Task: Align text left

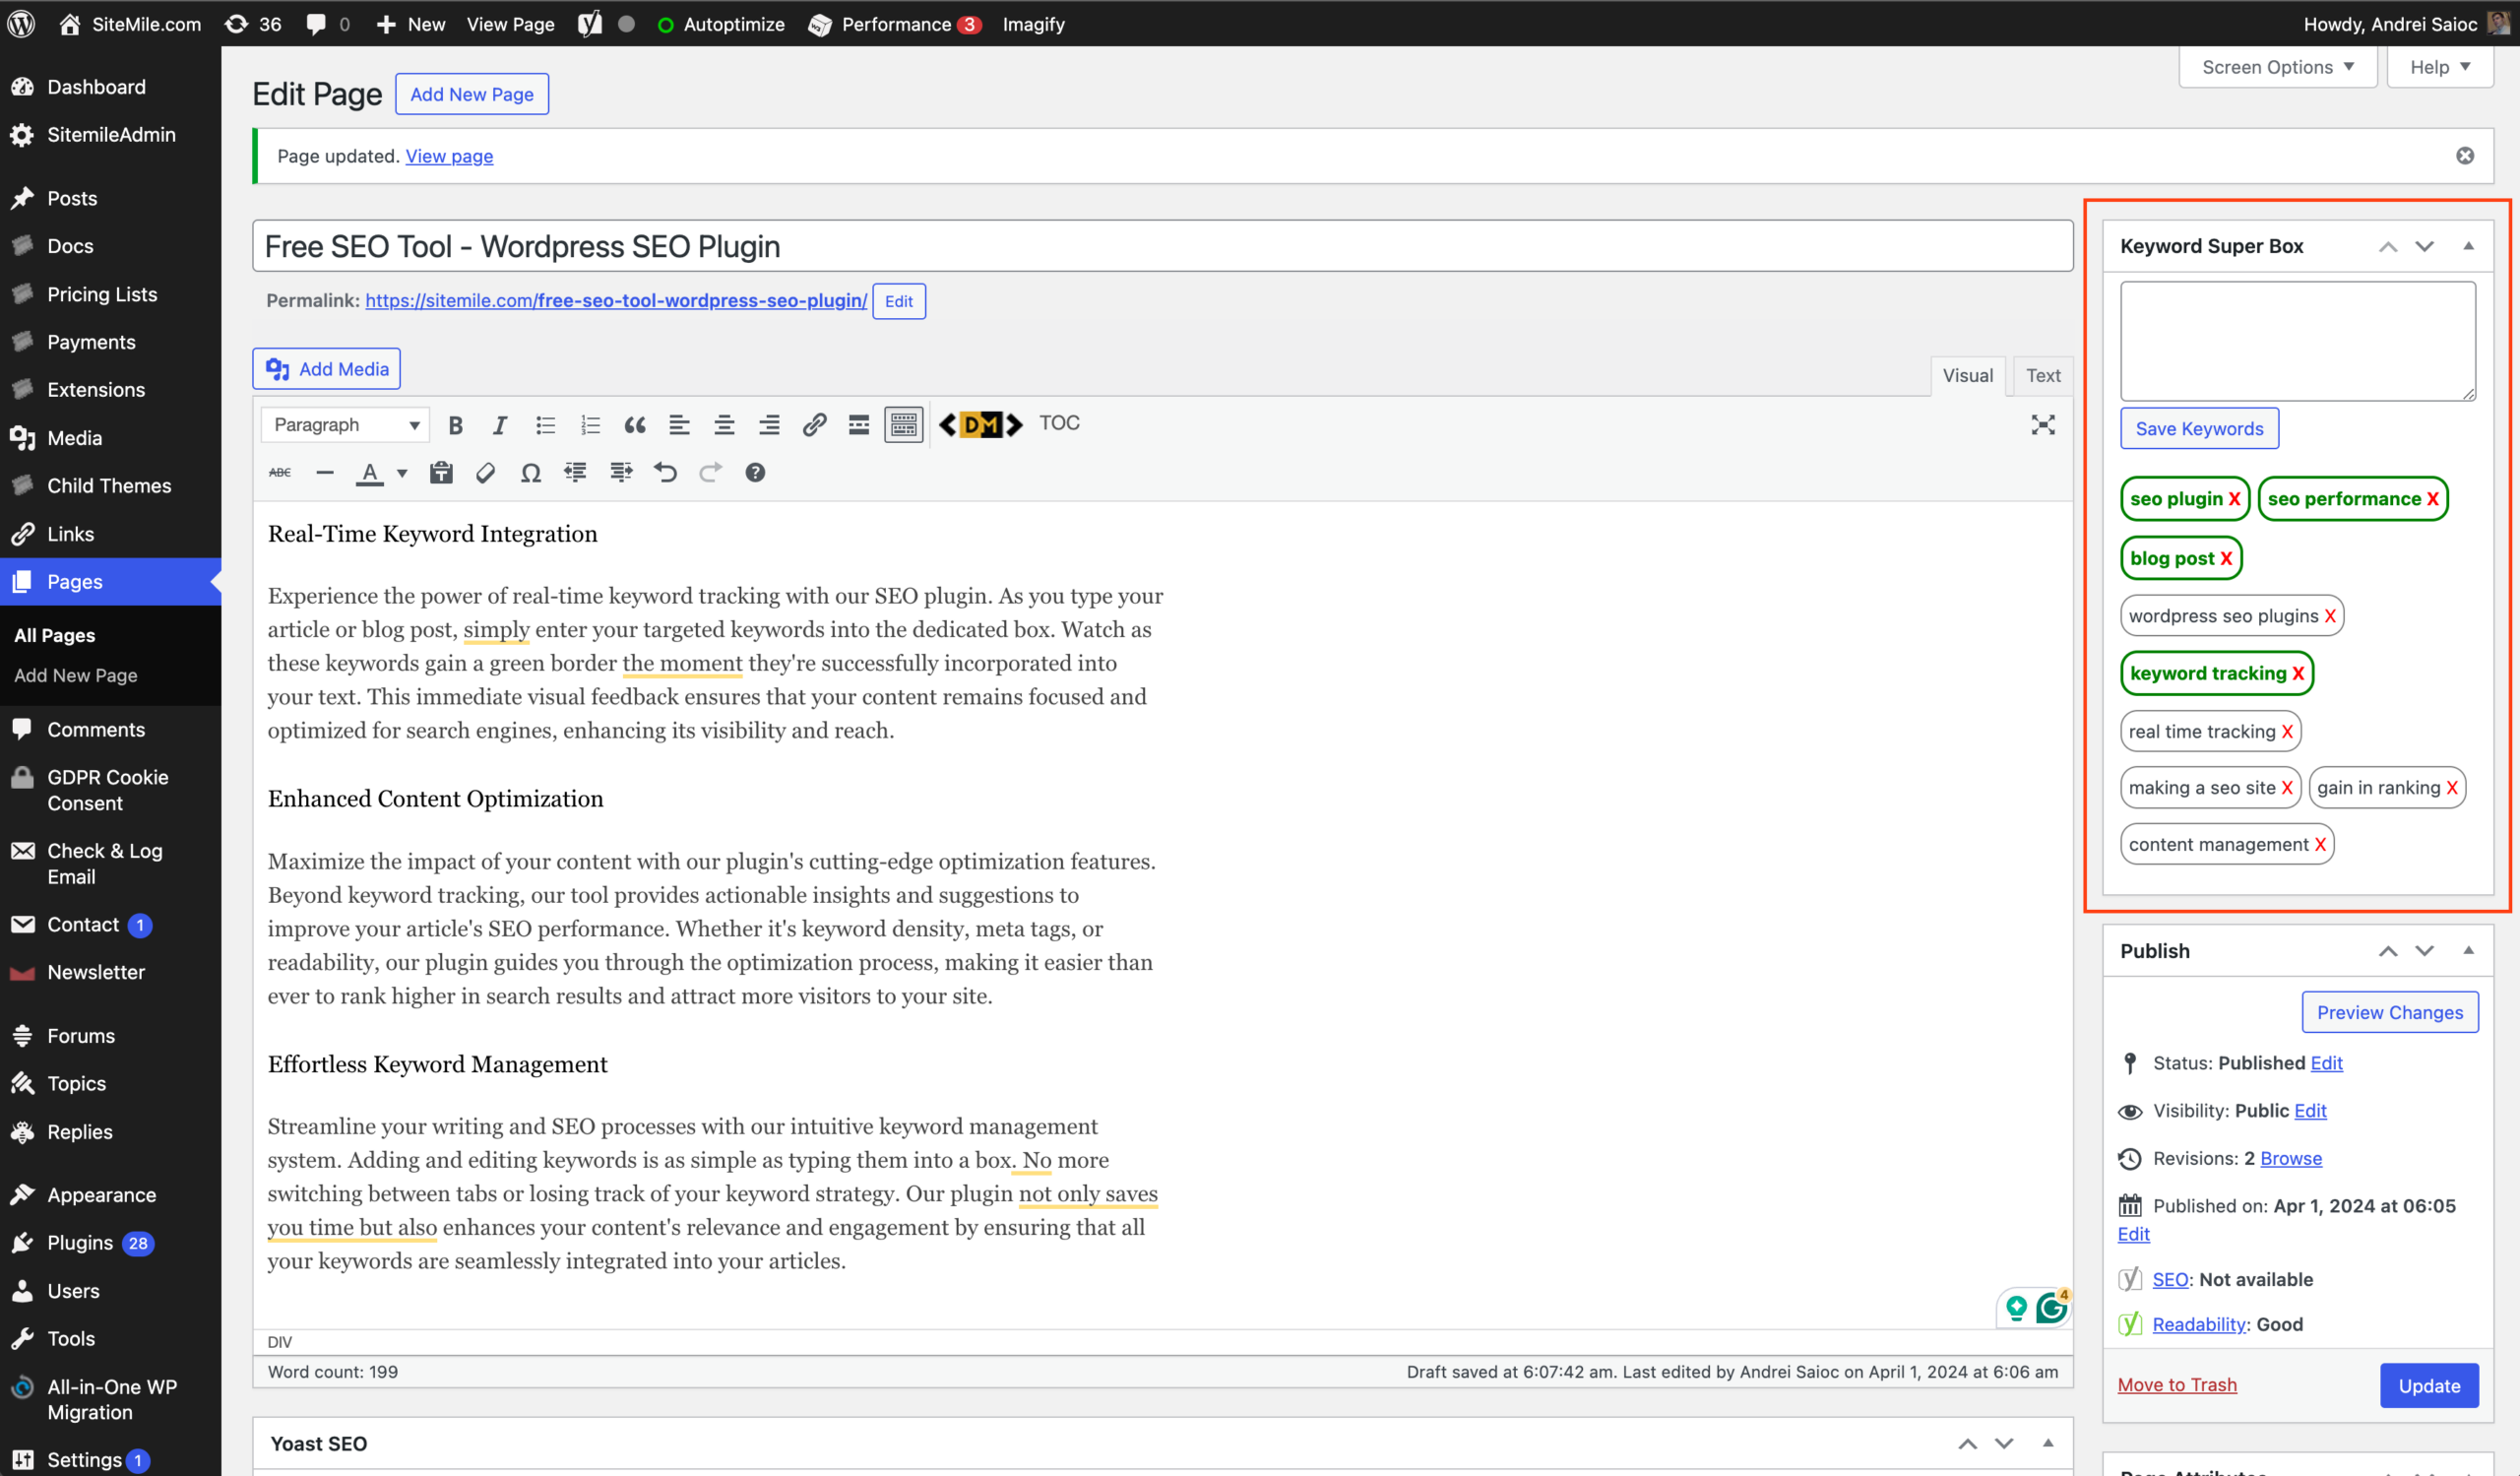Action: (679, 425)
